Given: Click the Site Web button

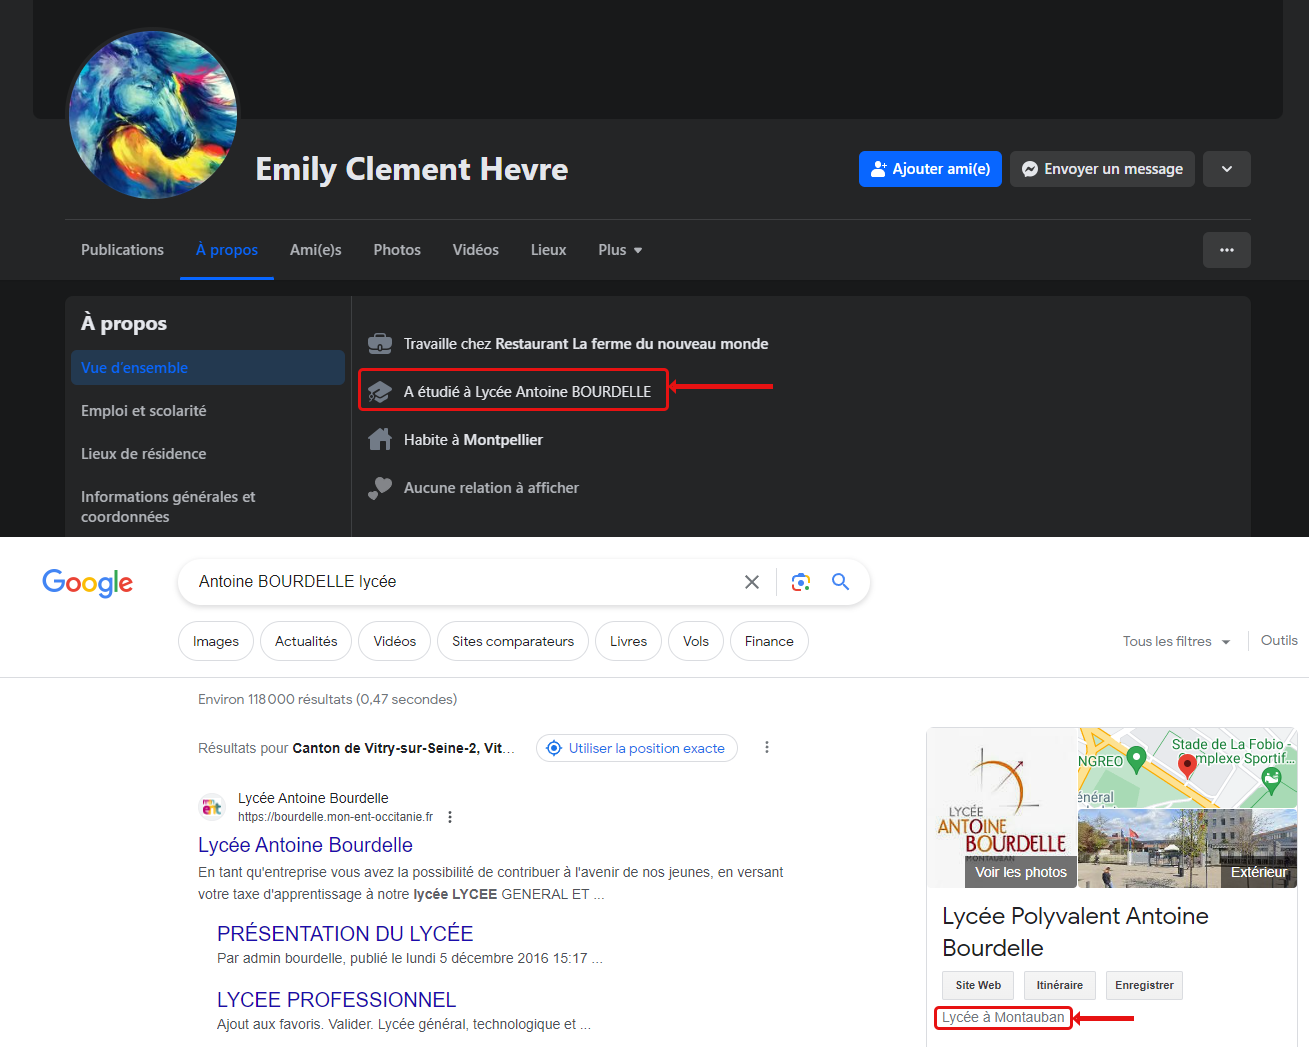Looking at the screenshot, I should coord(978,985).
